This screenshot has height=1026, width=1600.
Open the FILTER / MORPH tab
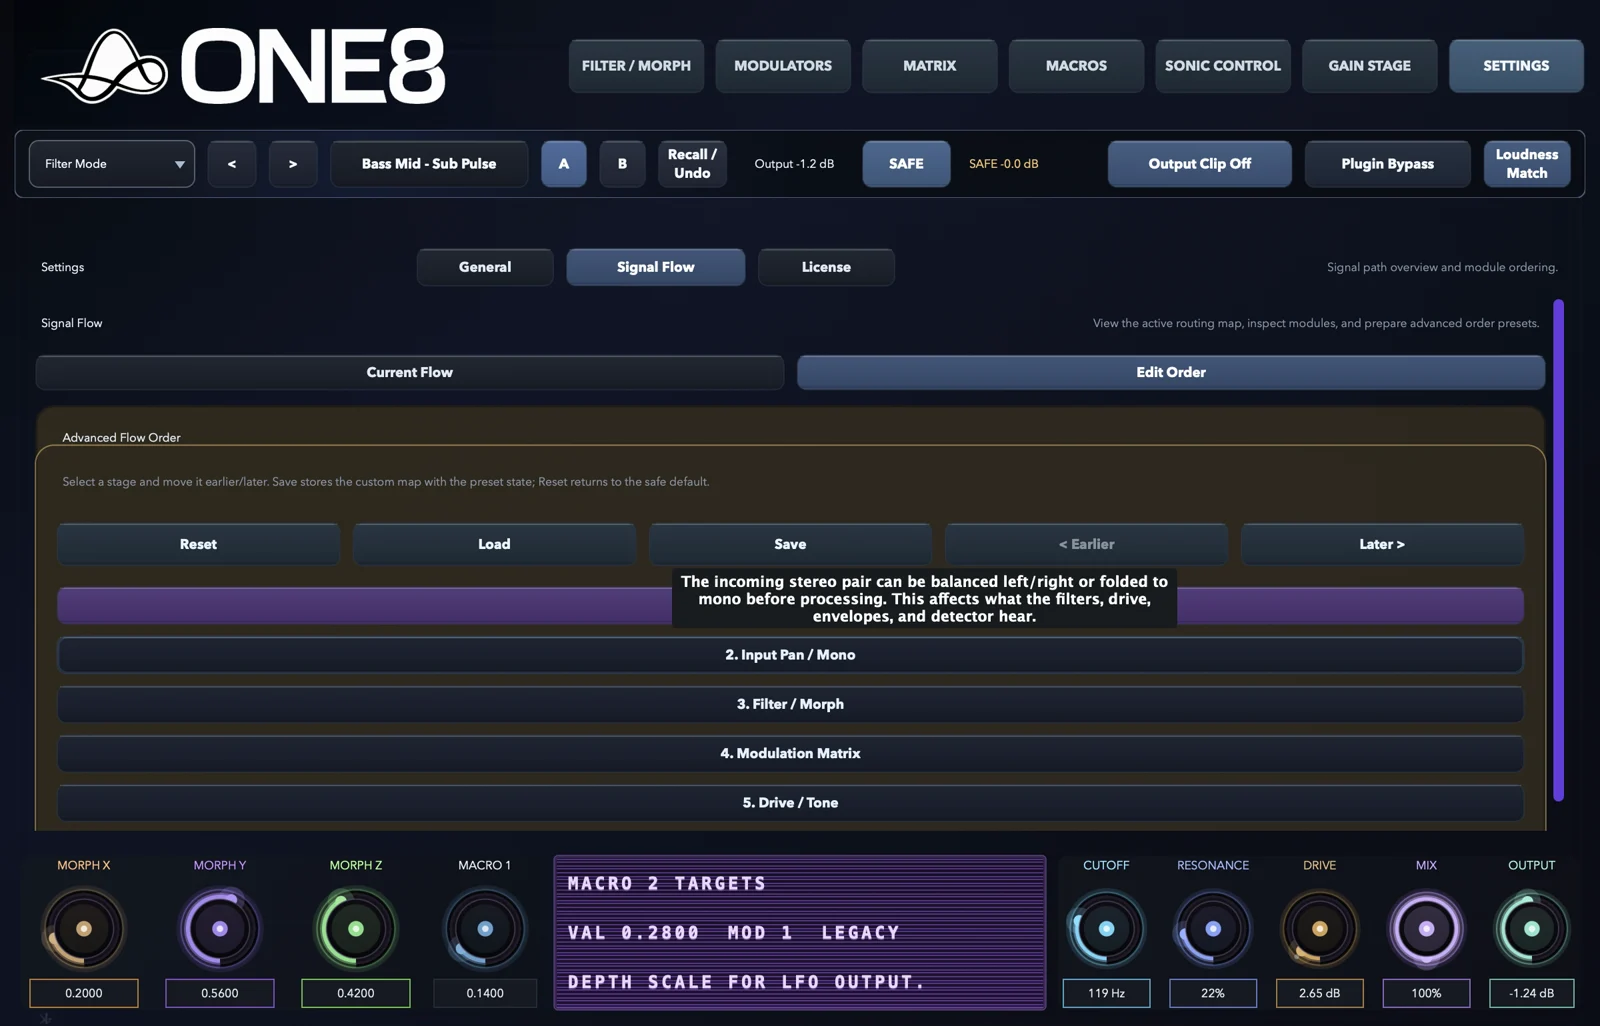636,66
